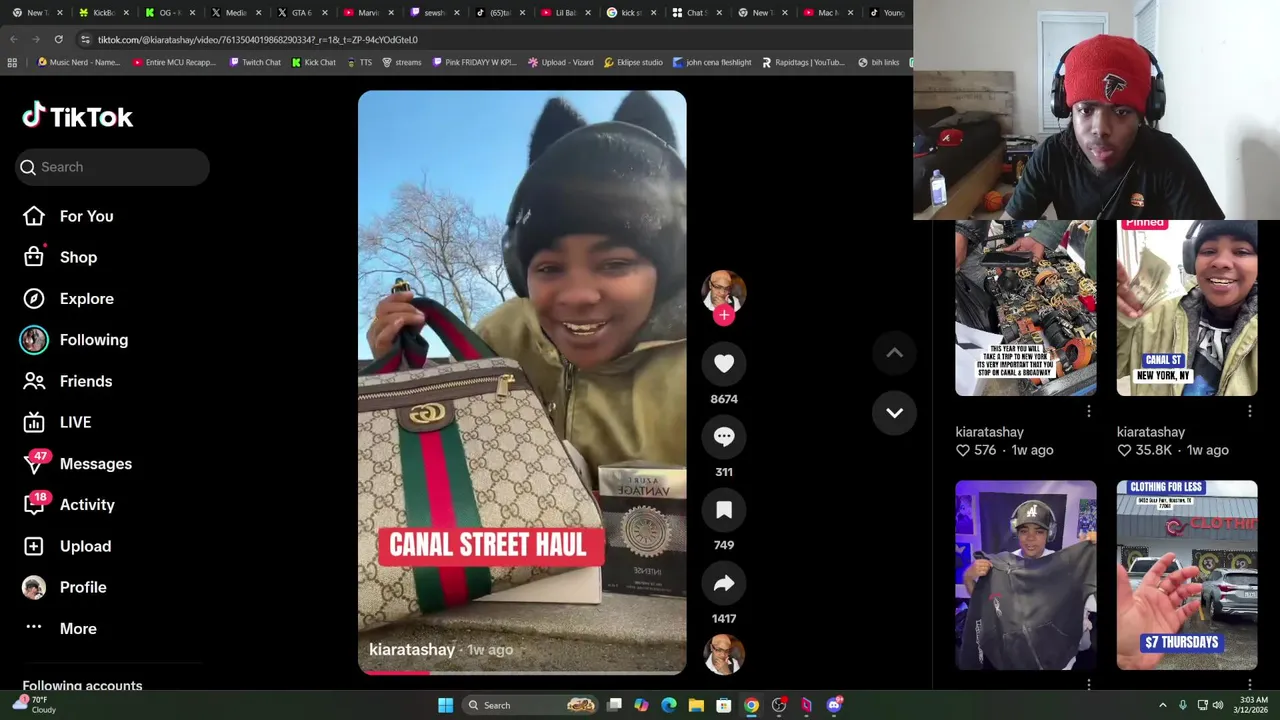
Task: Open the Kick Chat bookmark
Action: click(314, 62)
